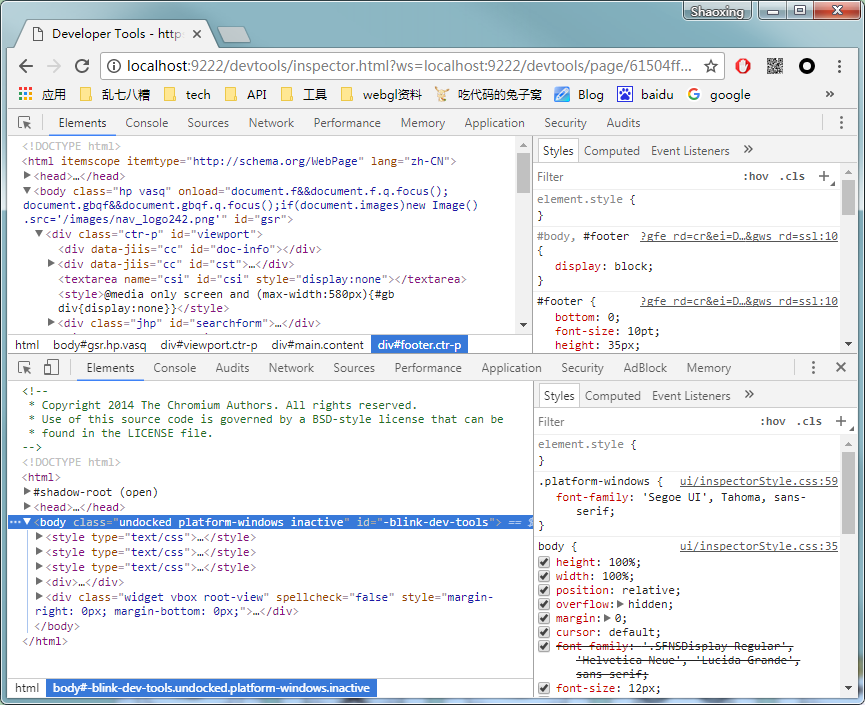This screenshot has width=865, height=705.
Task: Toggle the struck-through font-family property checkbox
Action: pos(544,646)
